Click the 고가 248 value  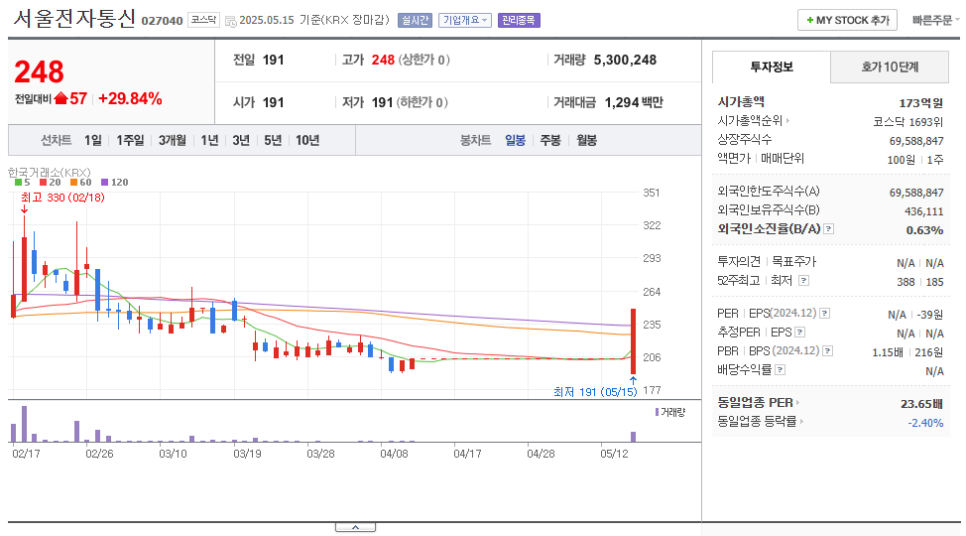[383, 60]
